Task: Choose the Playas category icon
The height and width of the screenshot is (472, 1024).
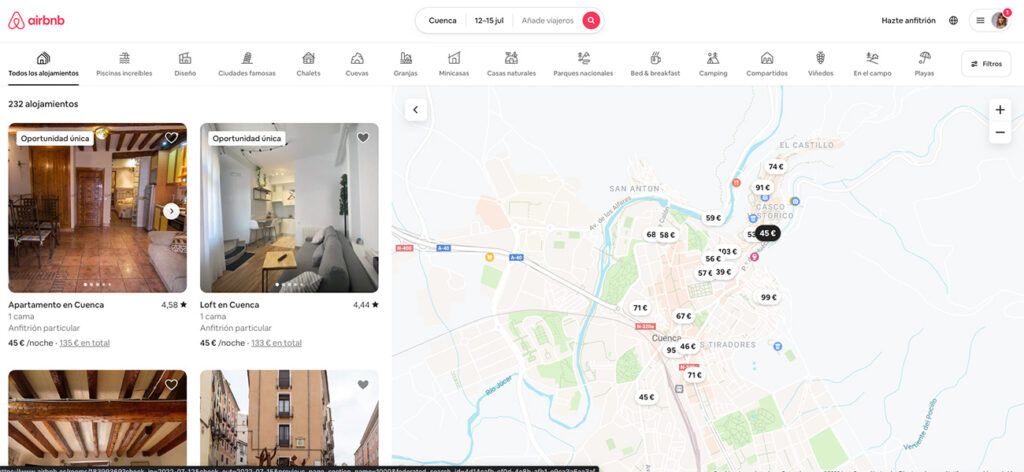Action: pos(924,58)
